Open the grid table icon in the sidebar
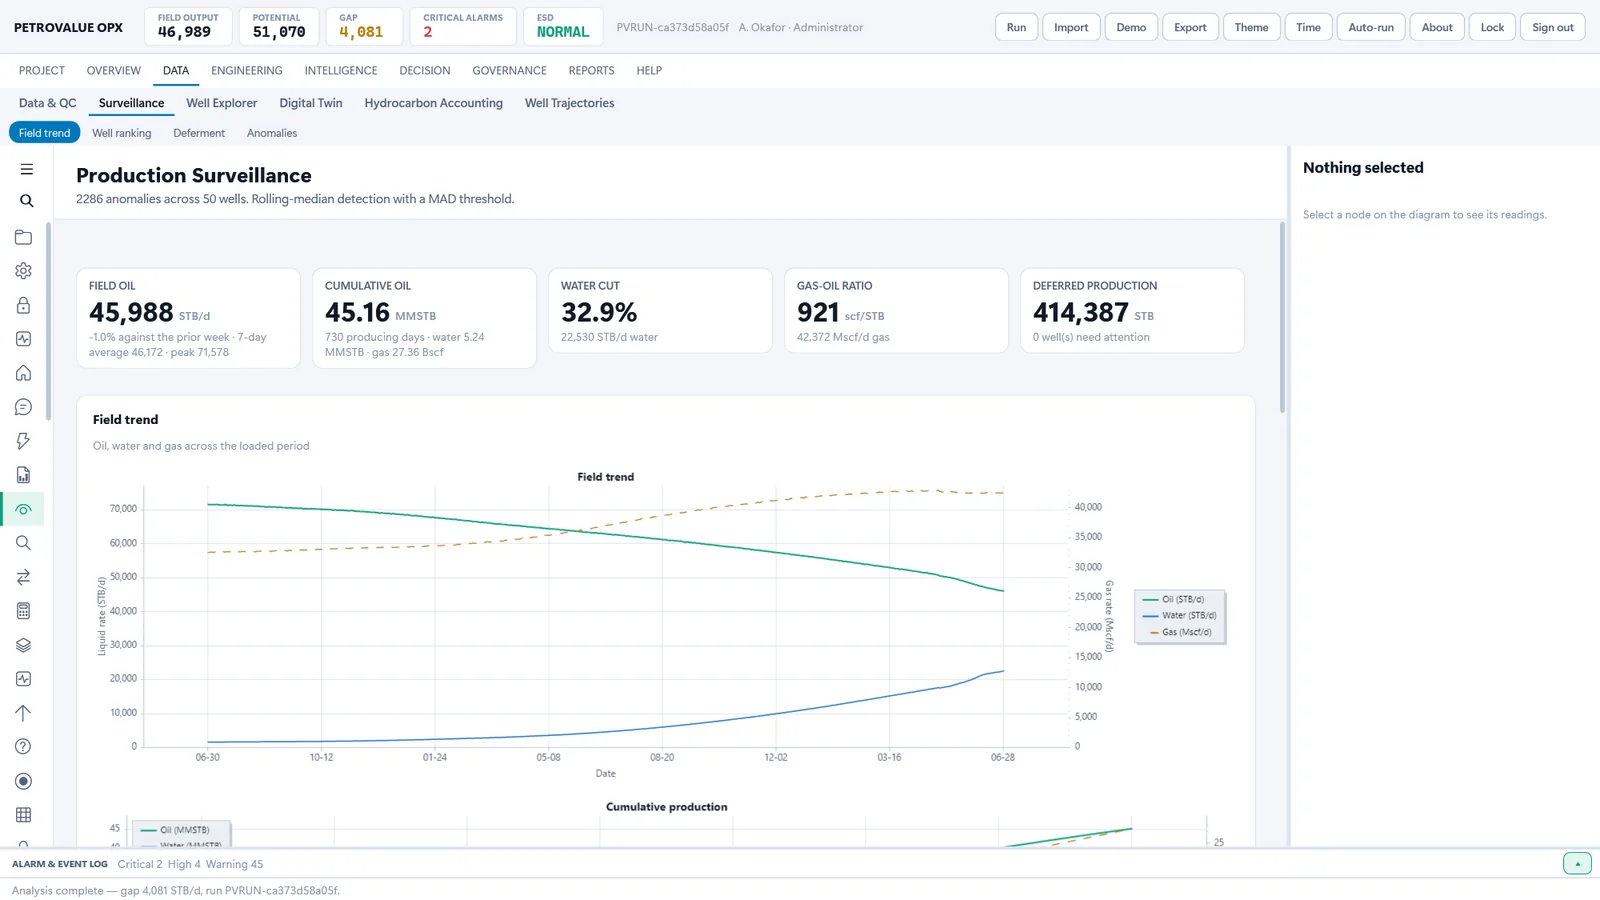This screenshot has height=900, width=1600. [x=23, y=815]
